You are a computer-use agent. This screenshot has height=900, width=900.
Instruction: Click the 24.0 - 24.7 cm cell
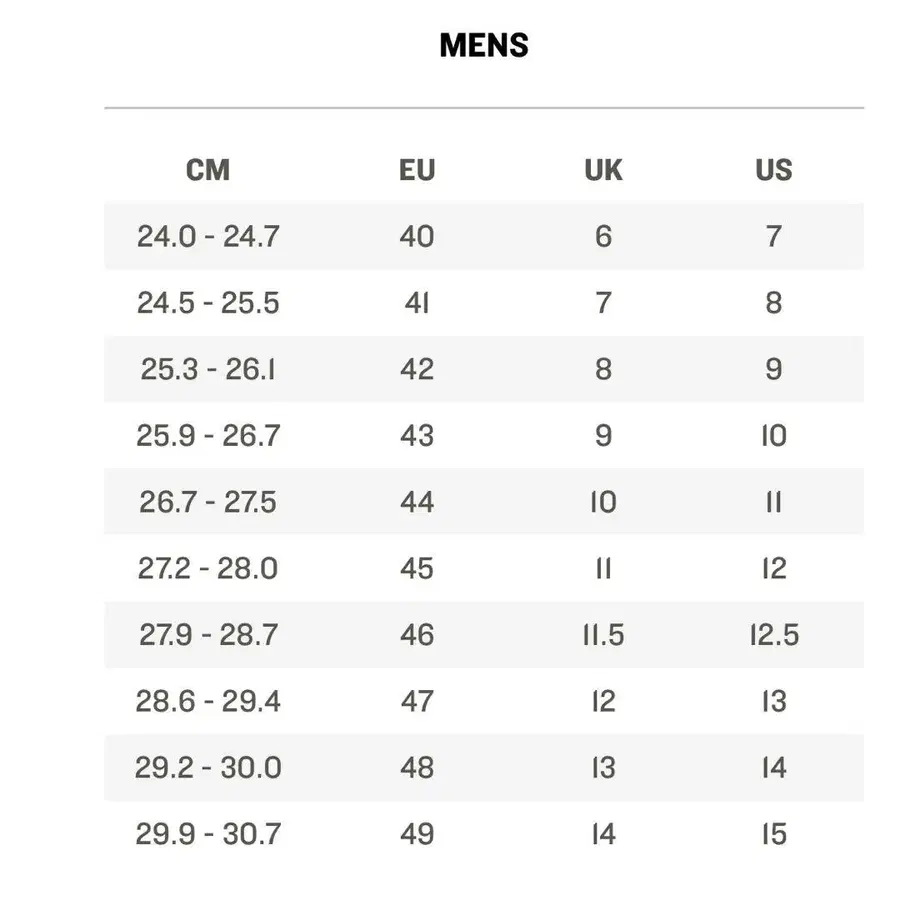[208, 236]
